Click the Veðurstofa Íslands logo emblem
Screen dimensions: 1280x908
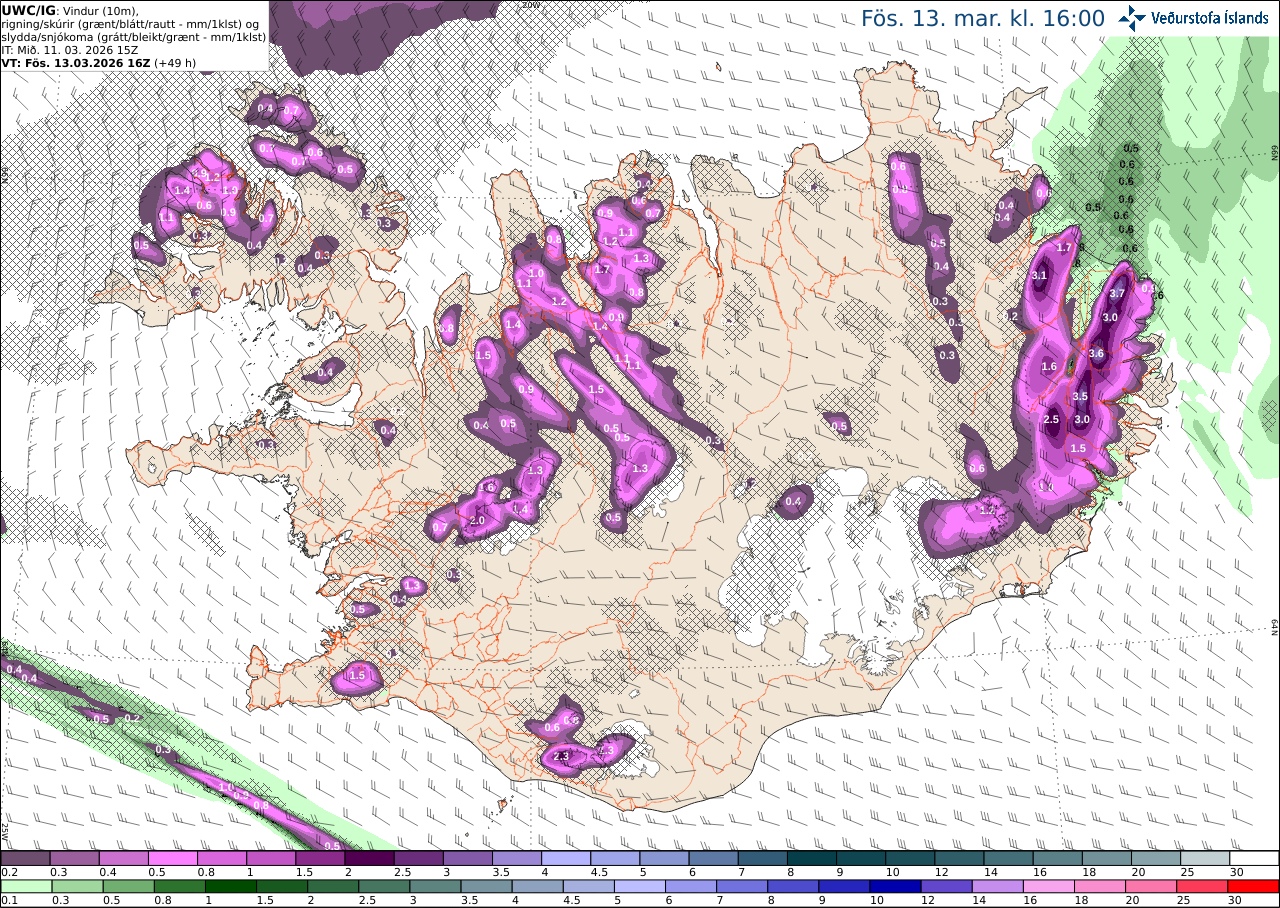point(1132,18)
